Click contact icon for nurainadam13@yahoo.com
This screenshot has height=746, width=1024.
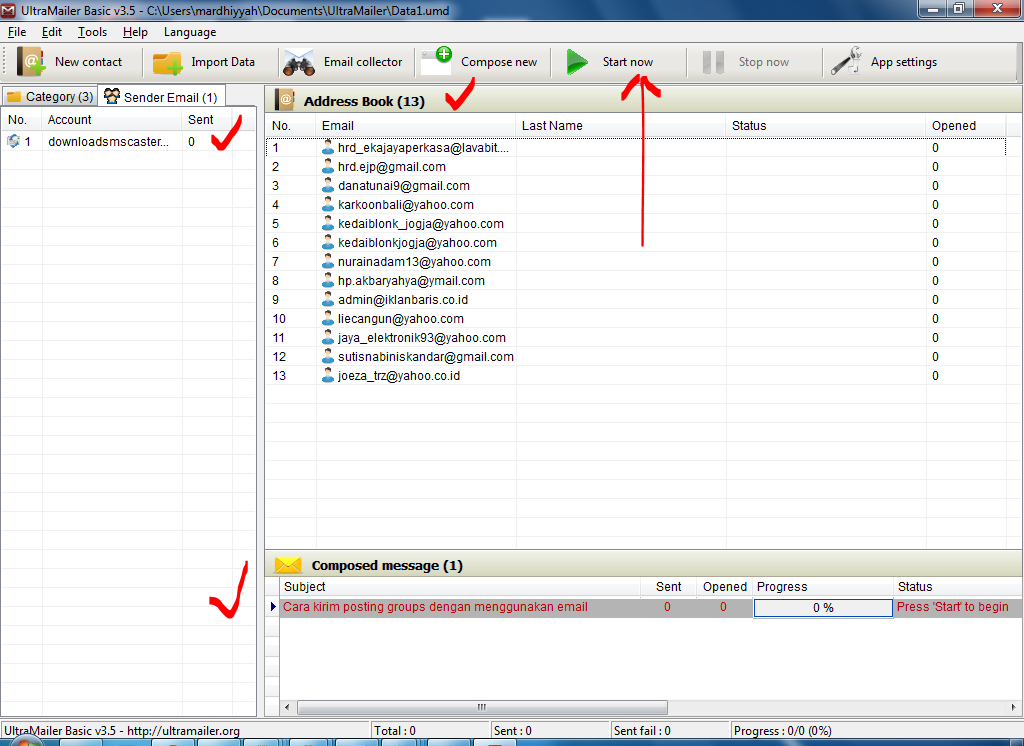click(328, 261)
